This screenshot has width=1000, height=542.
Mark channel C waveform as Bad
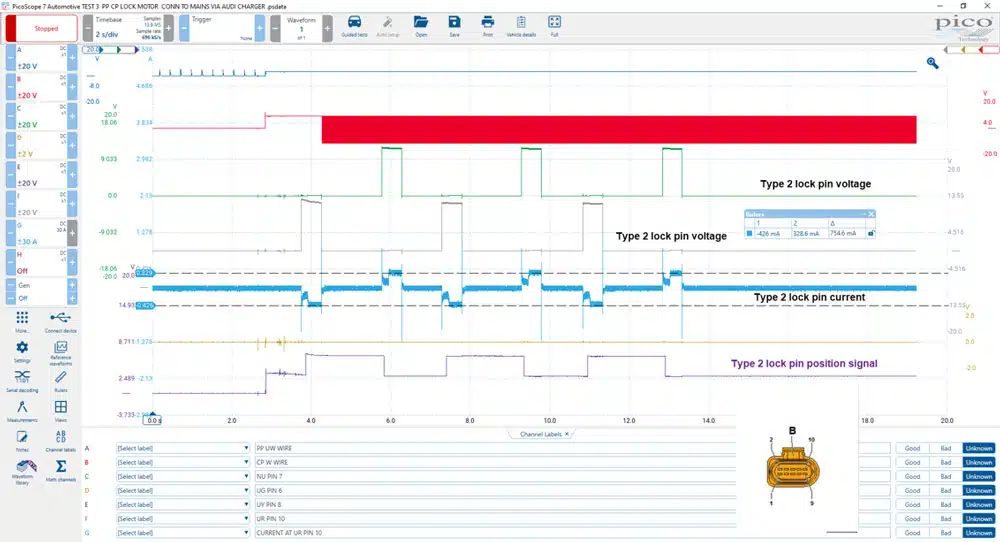[946, 476]
